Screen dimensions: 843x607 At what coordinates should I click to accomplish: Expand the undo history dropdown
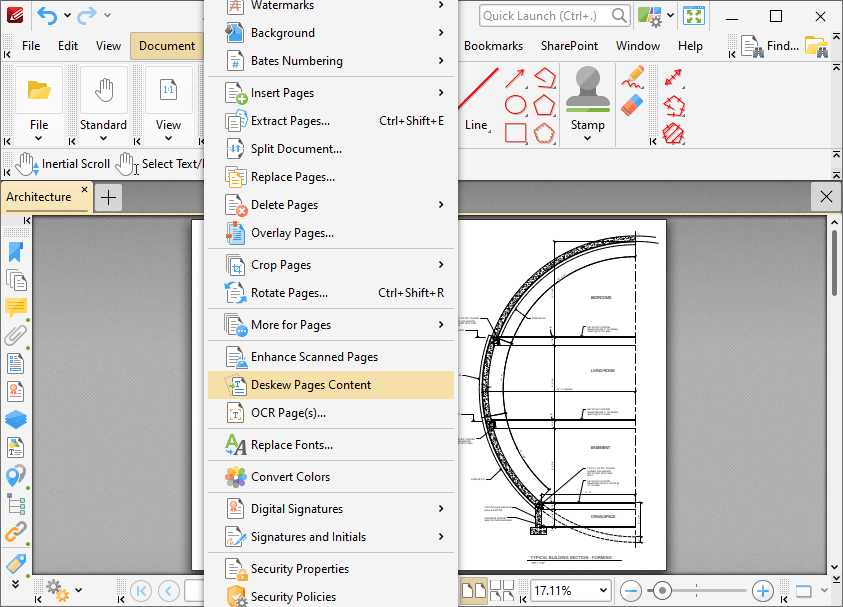pos(67,16)
